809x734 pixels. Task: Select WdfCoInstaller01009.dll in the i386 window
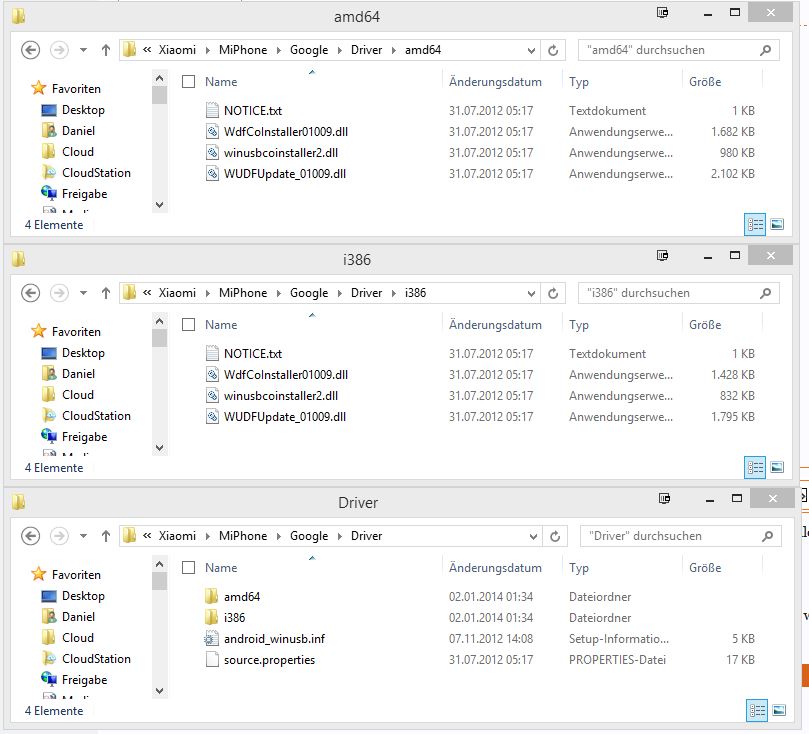tap(285, 375)
